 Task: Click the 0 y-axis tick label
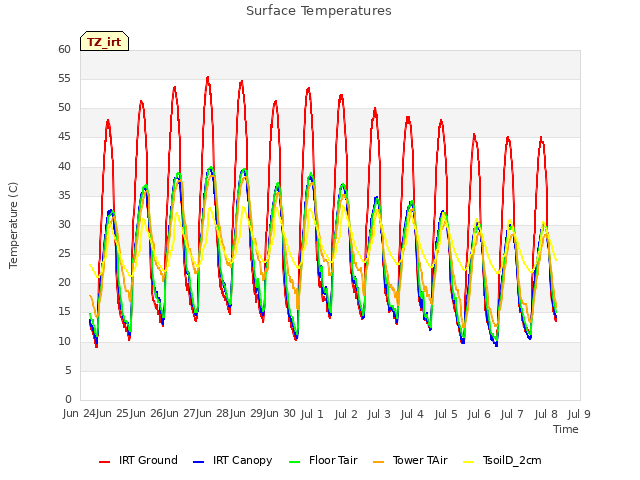click(x=68, y=399)
